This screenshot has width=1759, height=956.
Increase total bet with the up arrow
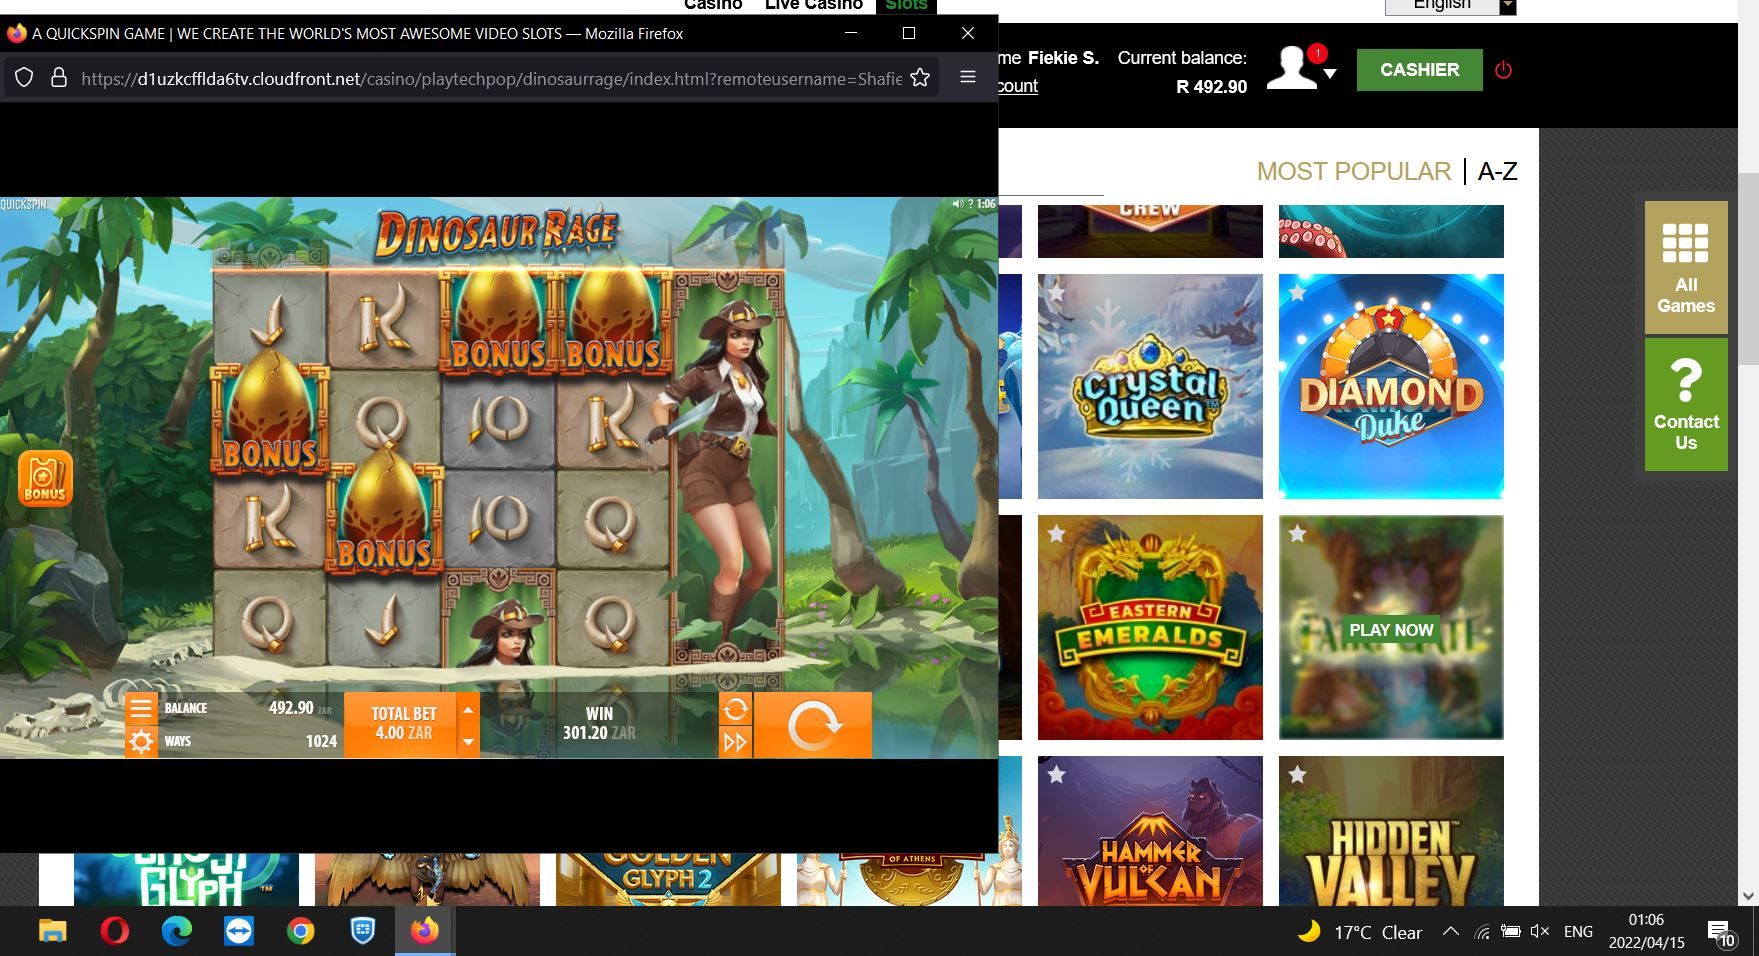pos(467,710)
